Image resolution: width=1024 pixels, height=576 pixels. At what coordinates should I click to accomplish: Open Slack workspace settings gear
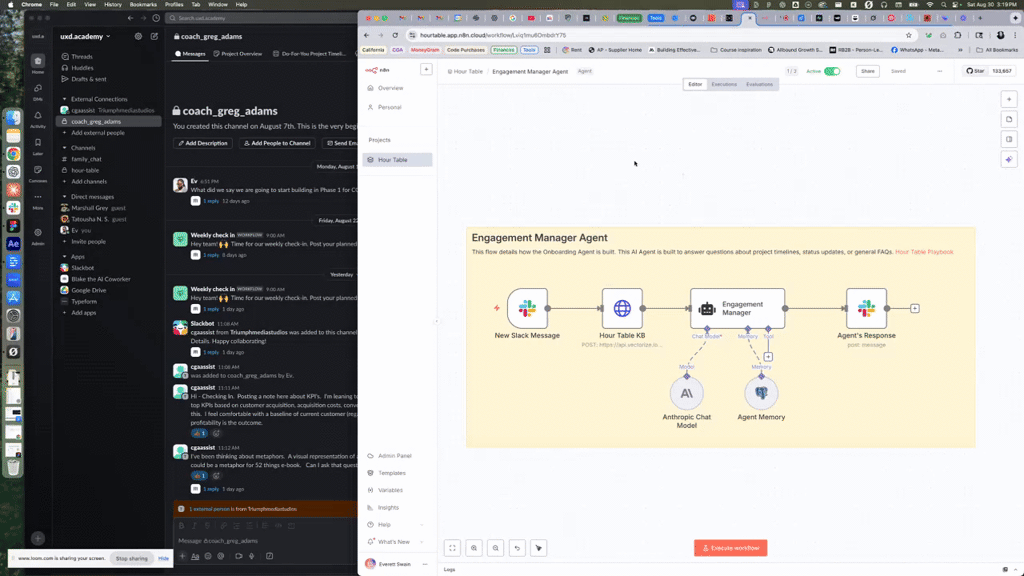(x=138, y=37)
